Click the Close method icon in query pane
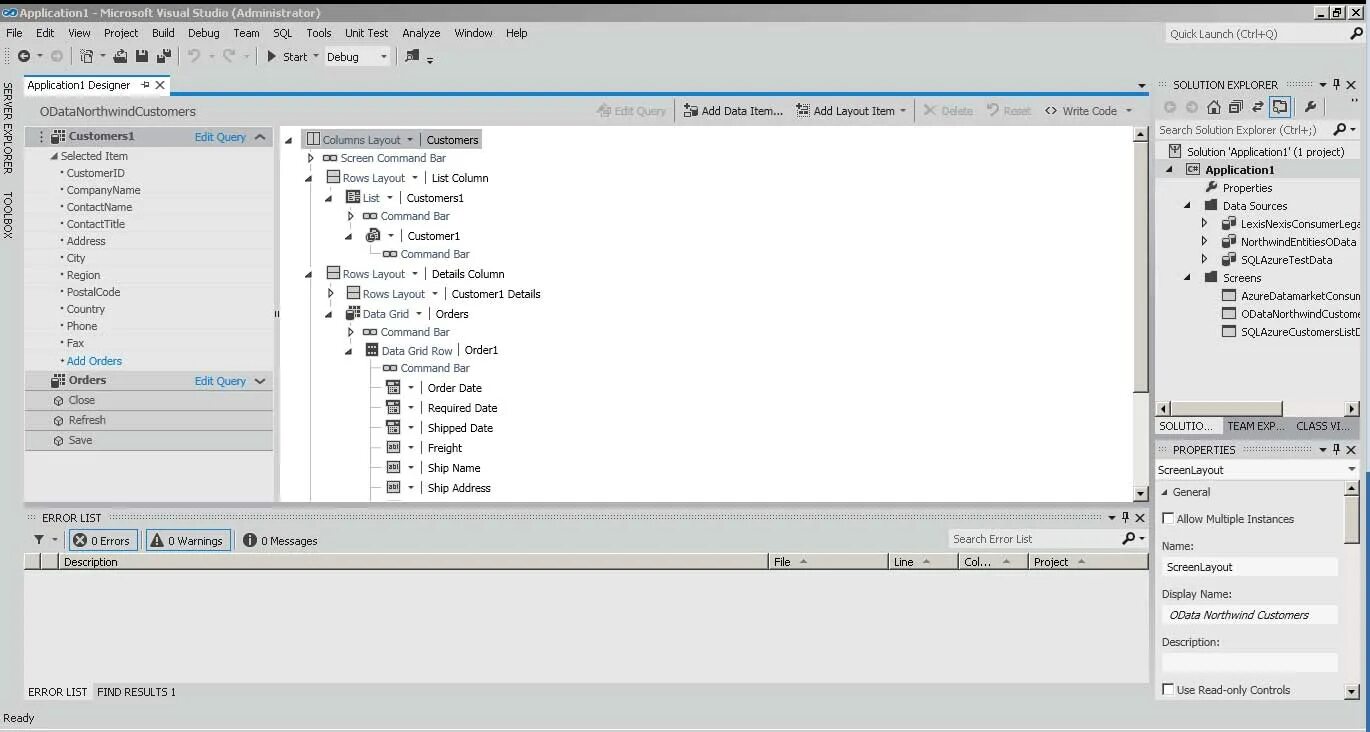This screenshot has height=732, width=1370. click(x=59, y=400)
